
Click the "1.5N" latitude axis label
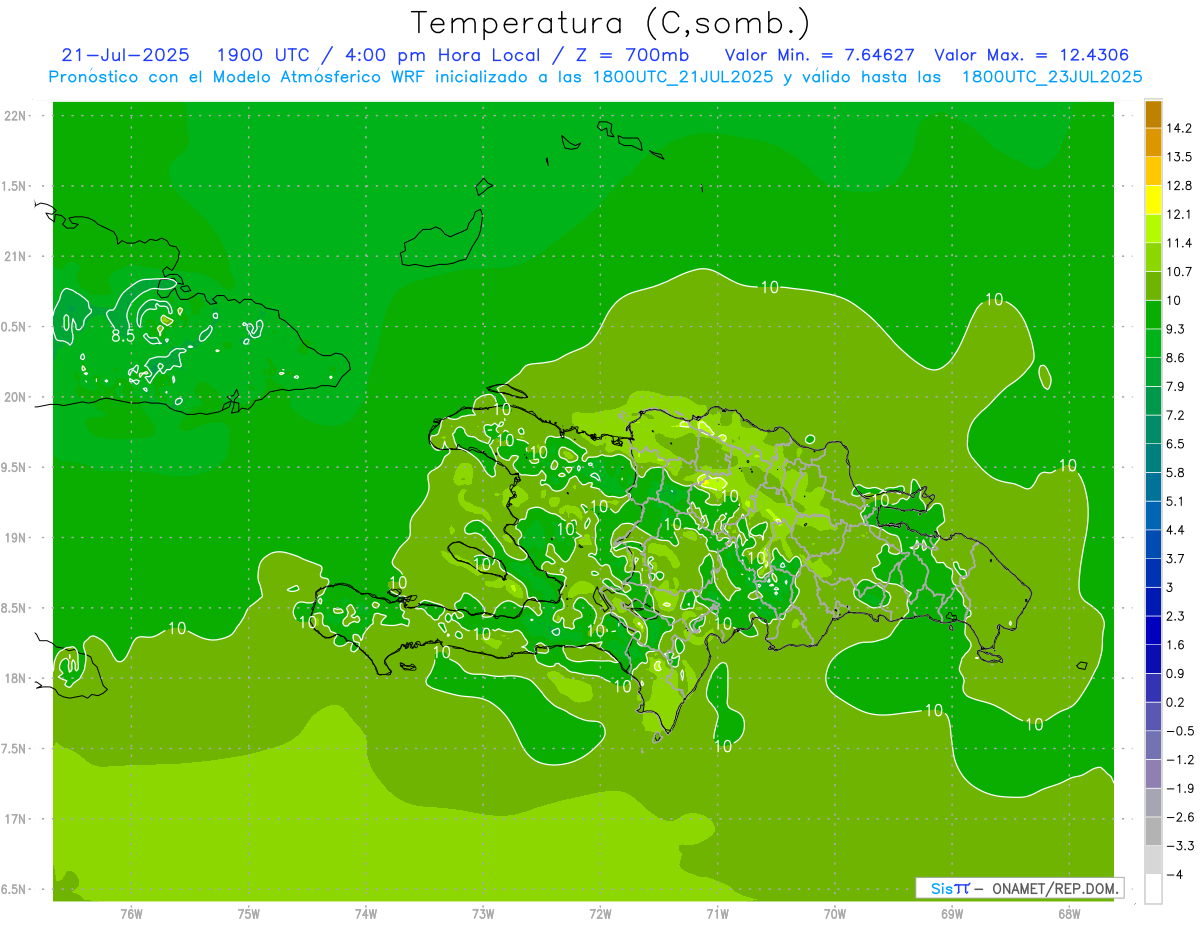(x=16, y=186)
